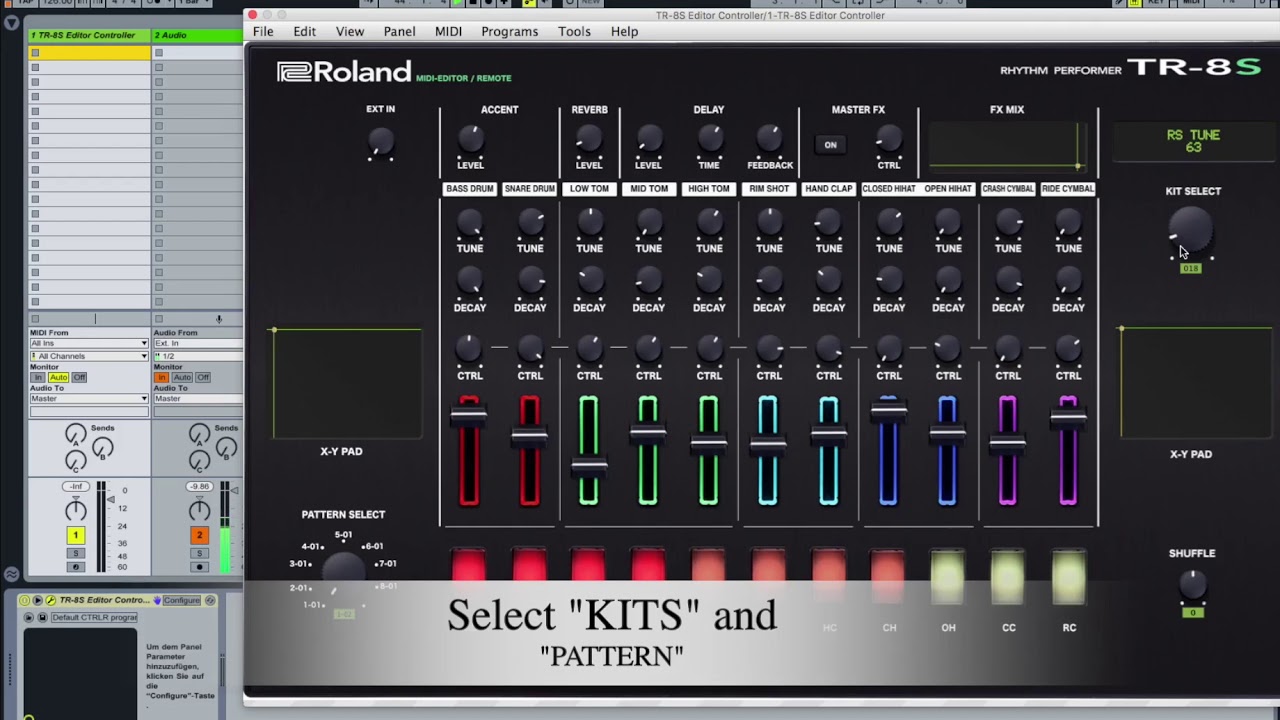Open track 2 Audio To Master dropdown
Image resolution: width=1280 pixels, height=720 pixels.
197,398
